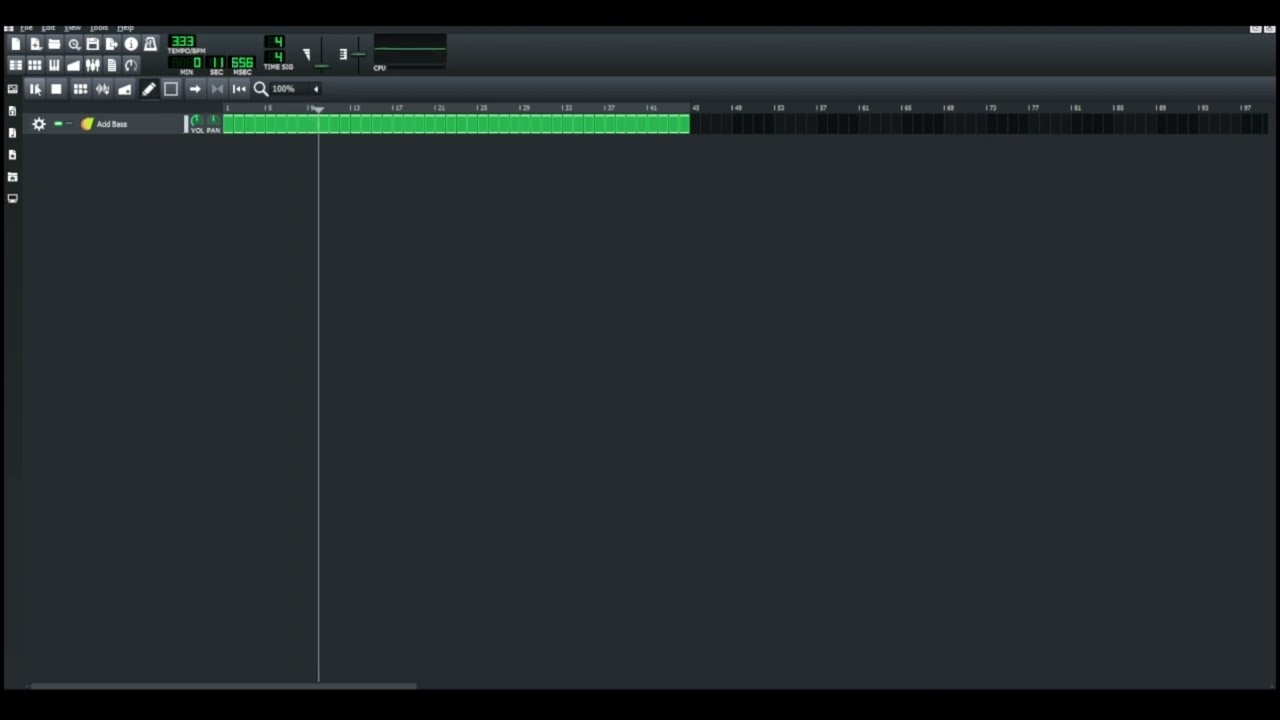Add beat/bassline track
This screenshot has height=720, width=1280.
tap(80, 89)
